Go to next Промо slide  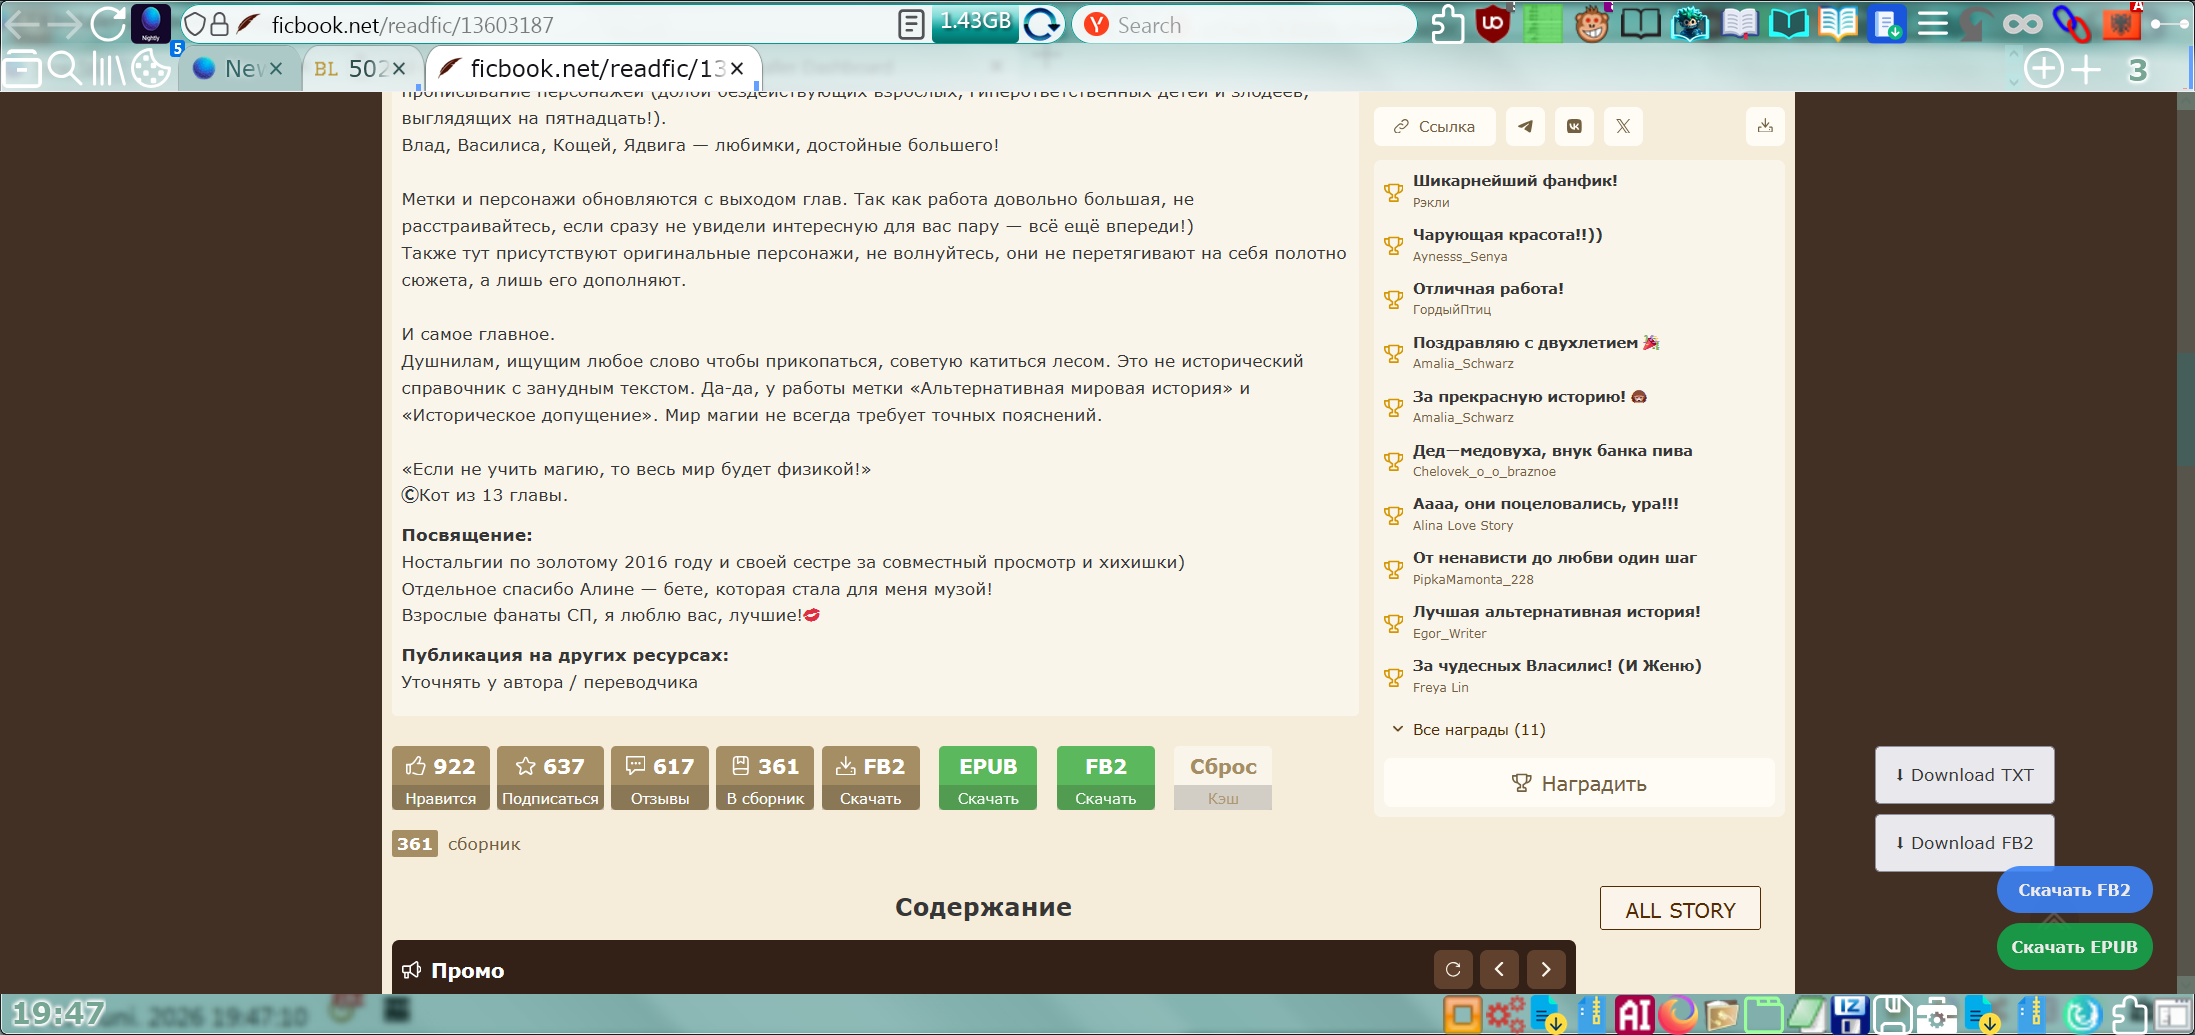(x=1546, y=969)
